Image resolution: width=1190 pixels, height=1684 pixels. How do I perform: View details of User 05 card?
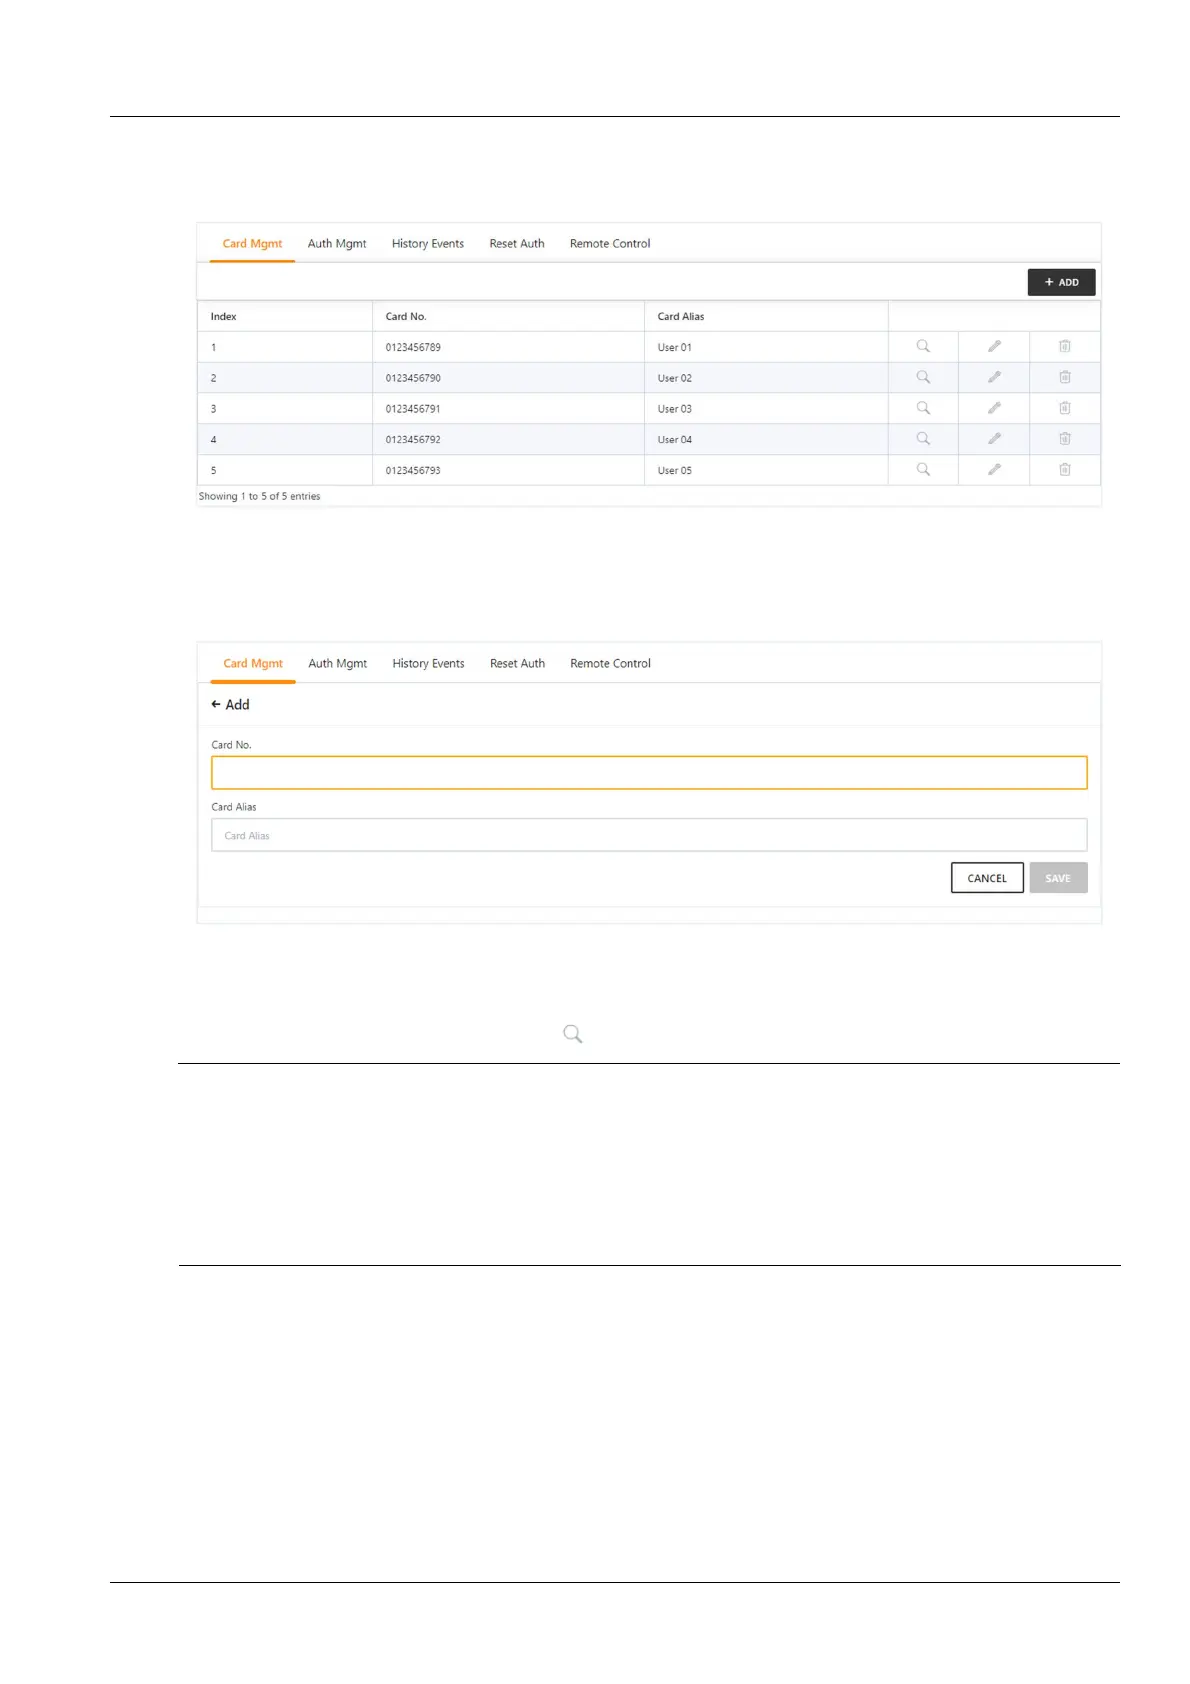(923, 469)
